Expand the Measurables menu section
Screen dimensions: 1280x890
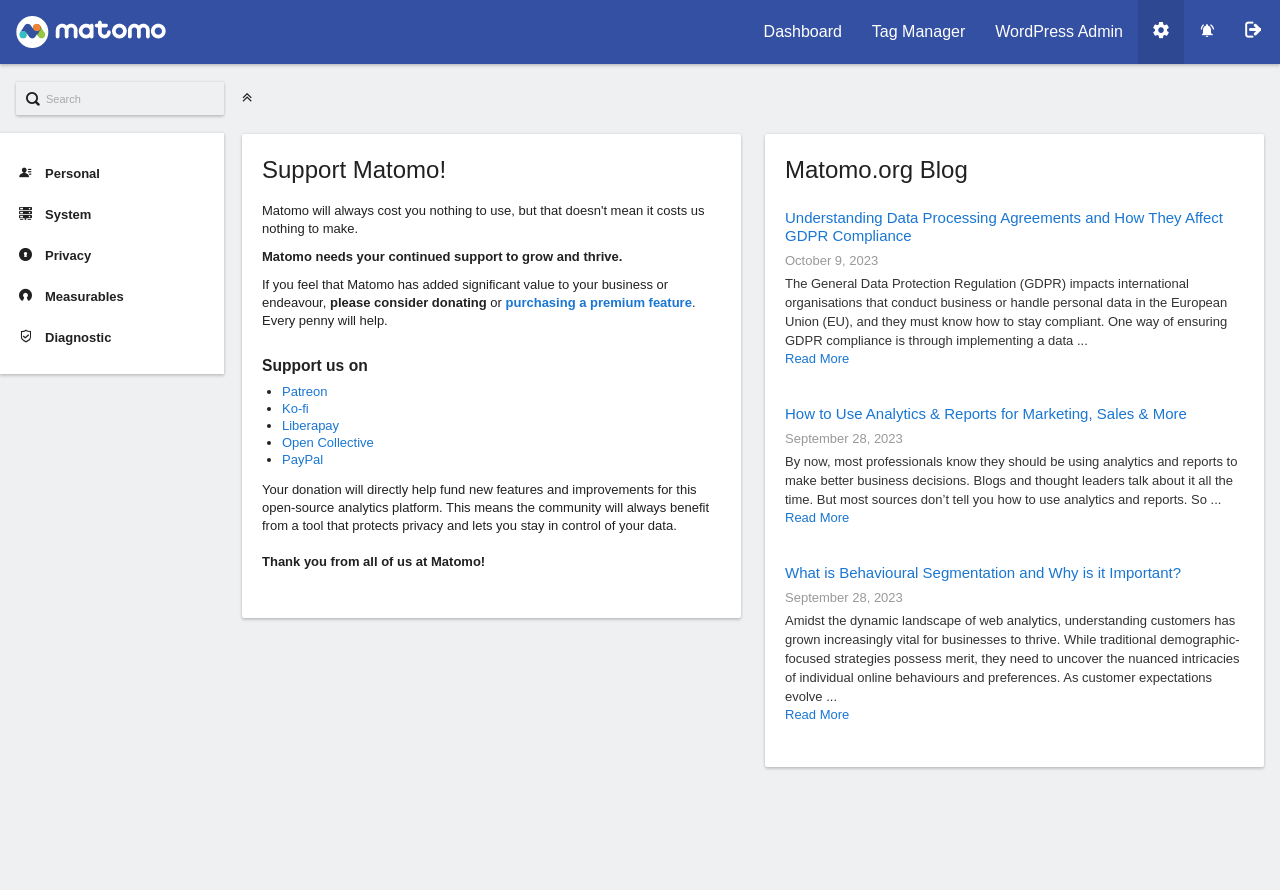coord(84,296)
